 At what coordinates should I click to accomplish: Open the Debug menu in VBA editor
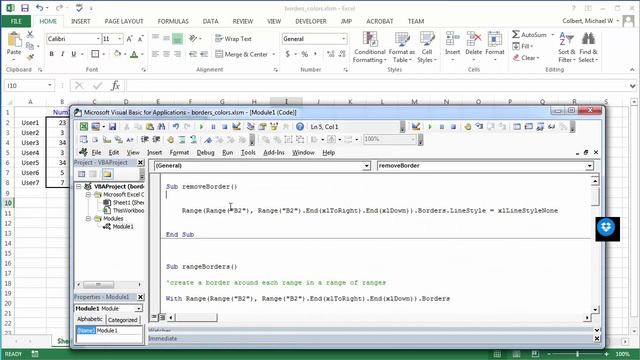click(205, 153)
